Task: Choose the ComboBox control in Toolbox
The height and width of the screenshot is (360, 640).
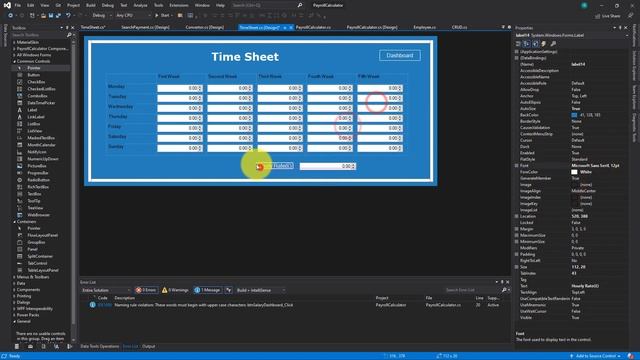Action: [x=37, y=96]
